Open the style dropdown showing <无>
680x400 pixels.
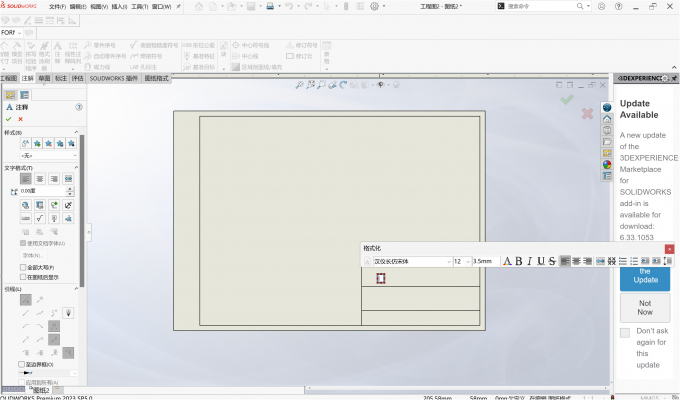[x=49, y=155]
